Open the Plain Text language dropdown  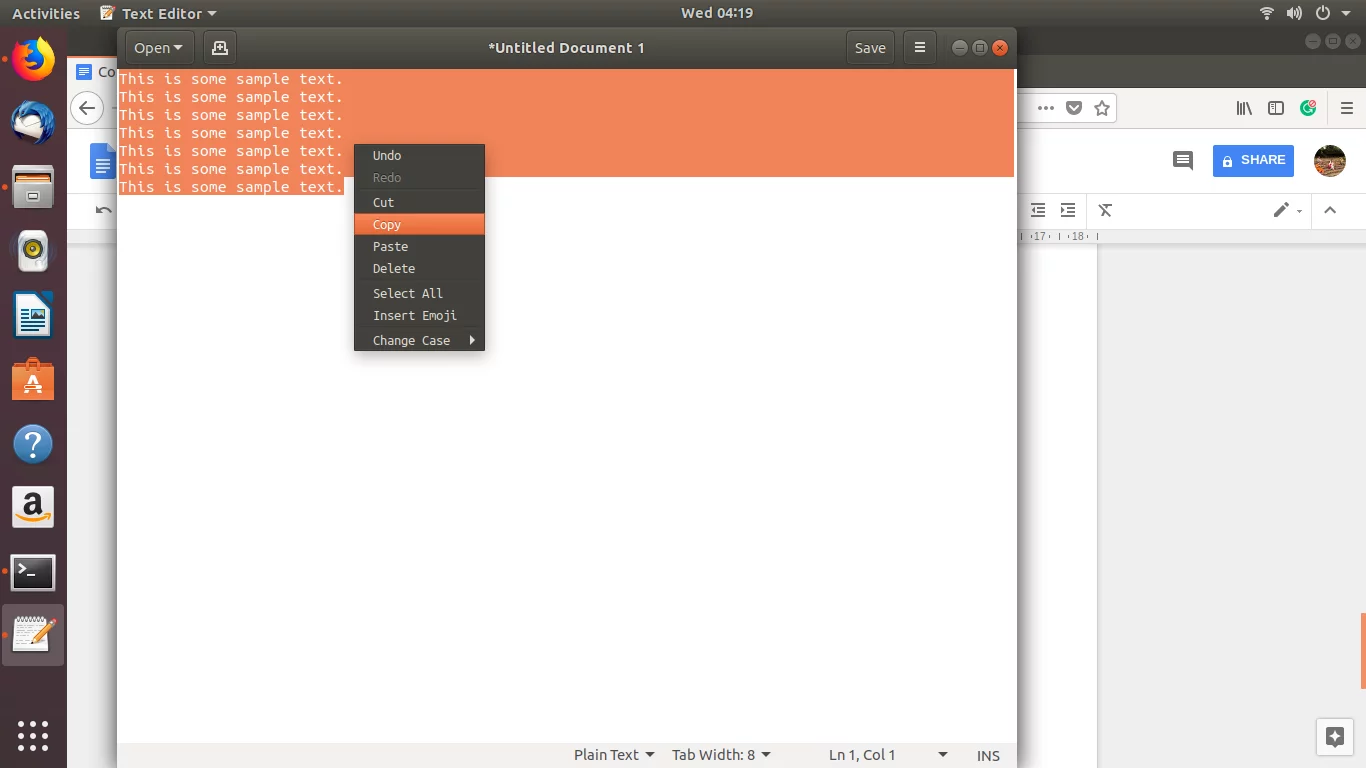click(614, 755)
